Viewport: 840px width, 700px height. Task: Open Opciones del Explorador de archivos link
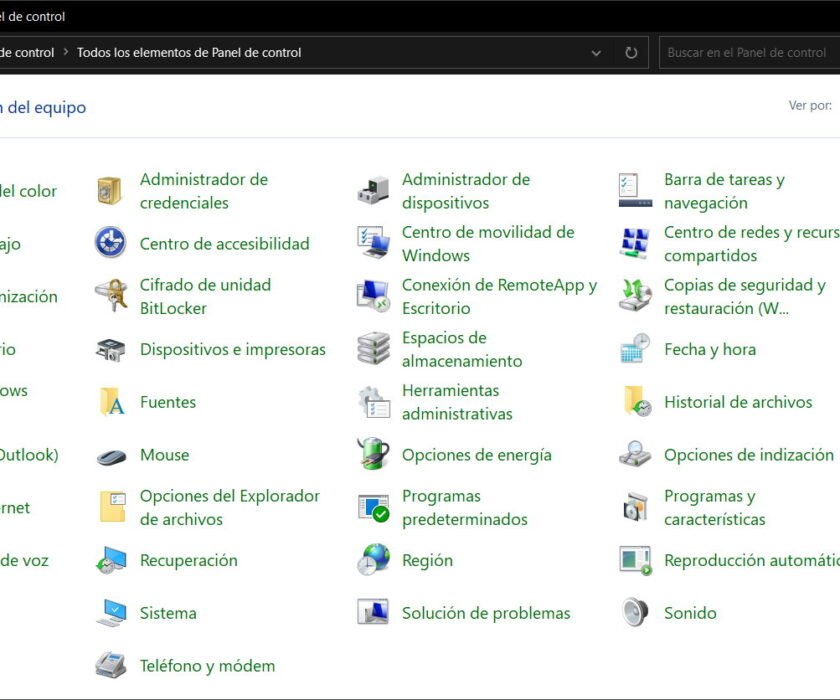pyautogui.click(x=229, y=507)
